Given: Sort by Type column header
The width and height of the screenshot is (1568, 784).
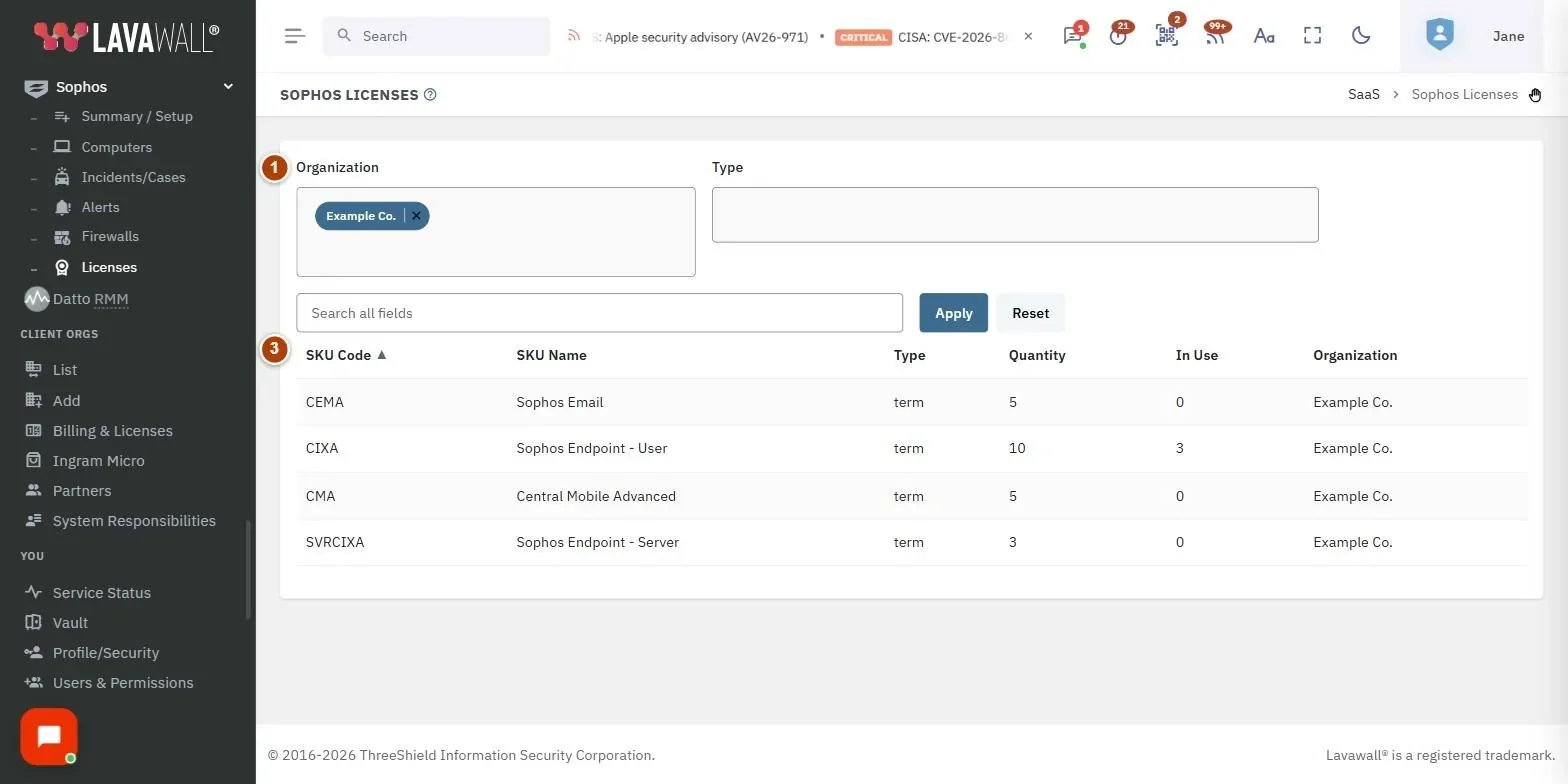Looking at the screenshot, I should [909, 355].
